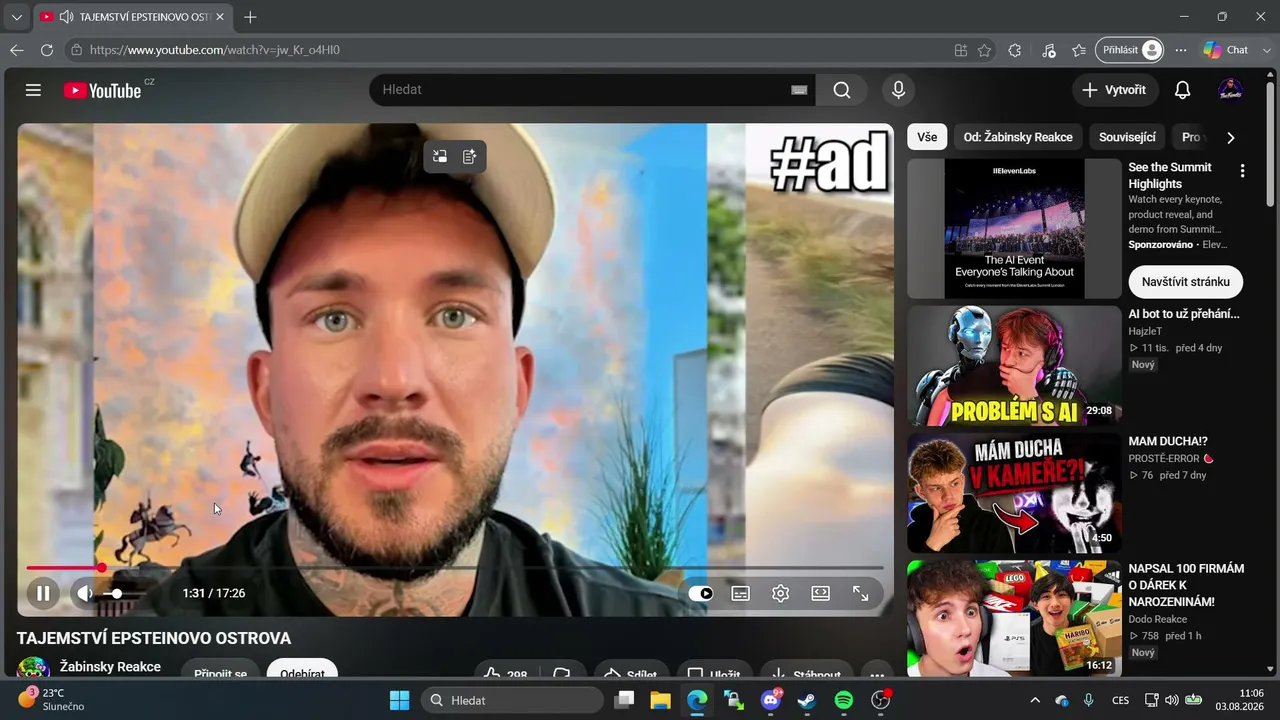The width and height of the screenshot is (1280, 720).
Task: Open browser extensions puzzle icon
Action: tap(1015, 50)
